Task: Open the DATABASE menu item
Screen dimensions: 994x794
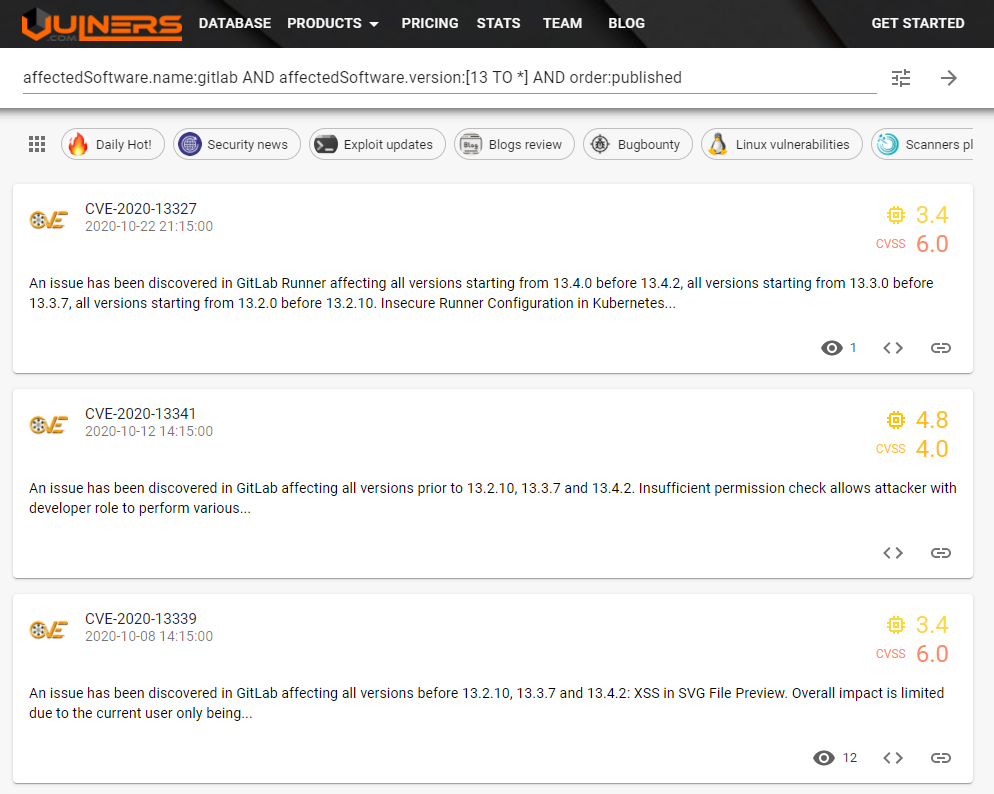Action: coord(235,23)
